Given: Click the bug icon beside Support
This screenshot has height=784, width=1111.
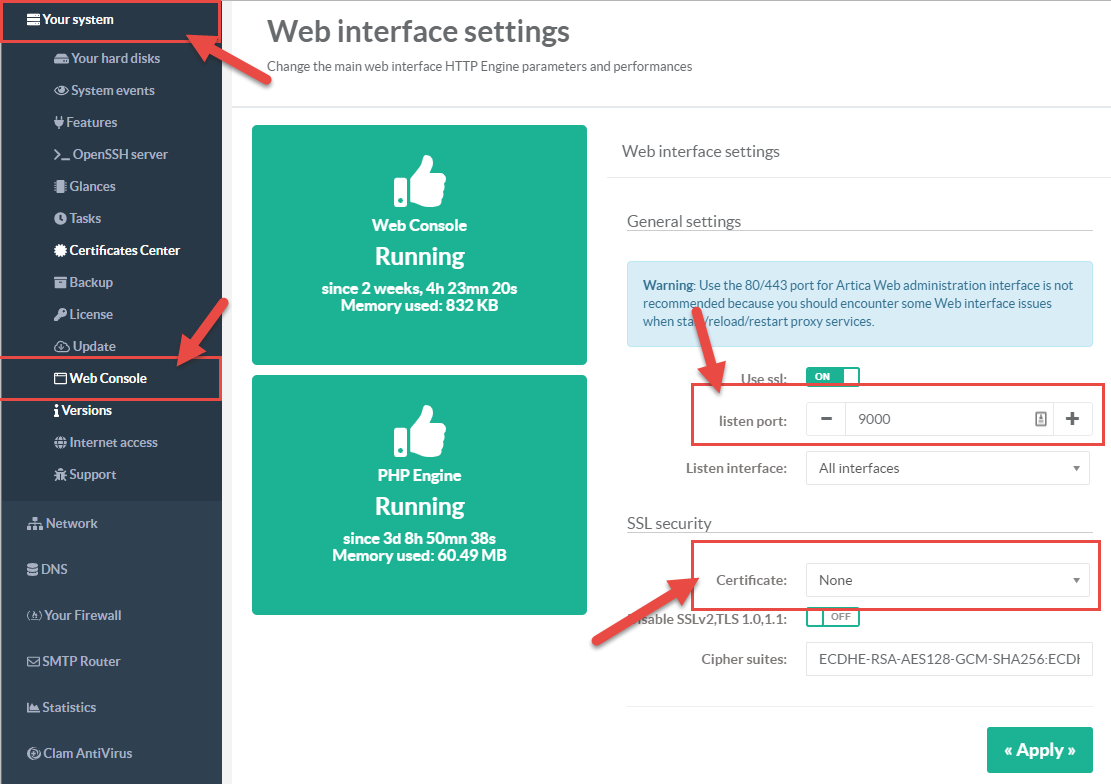Looking at the screenshot, I should coord(60,474).
